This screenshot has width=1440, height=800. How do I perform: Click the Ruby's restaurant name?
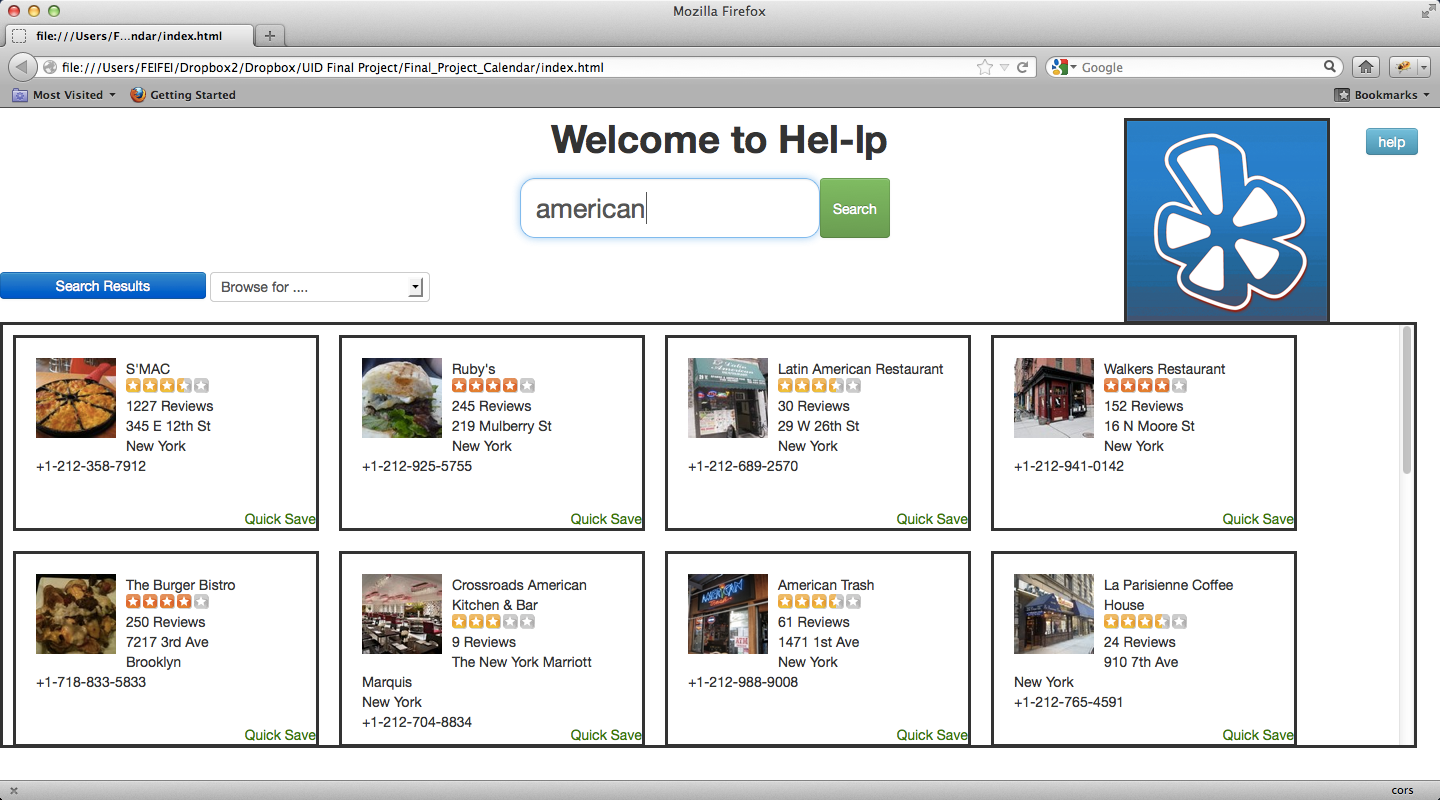point(474,369)
